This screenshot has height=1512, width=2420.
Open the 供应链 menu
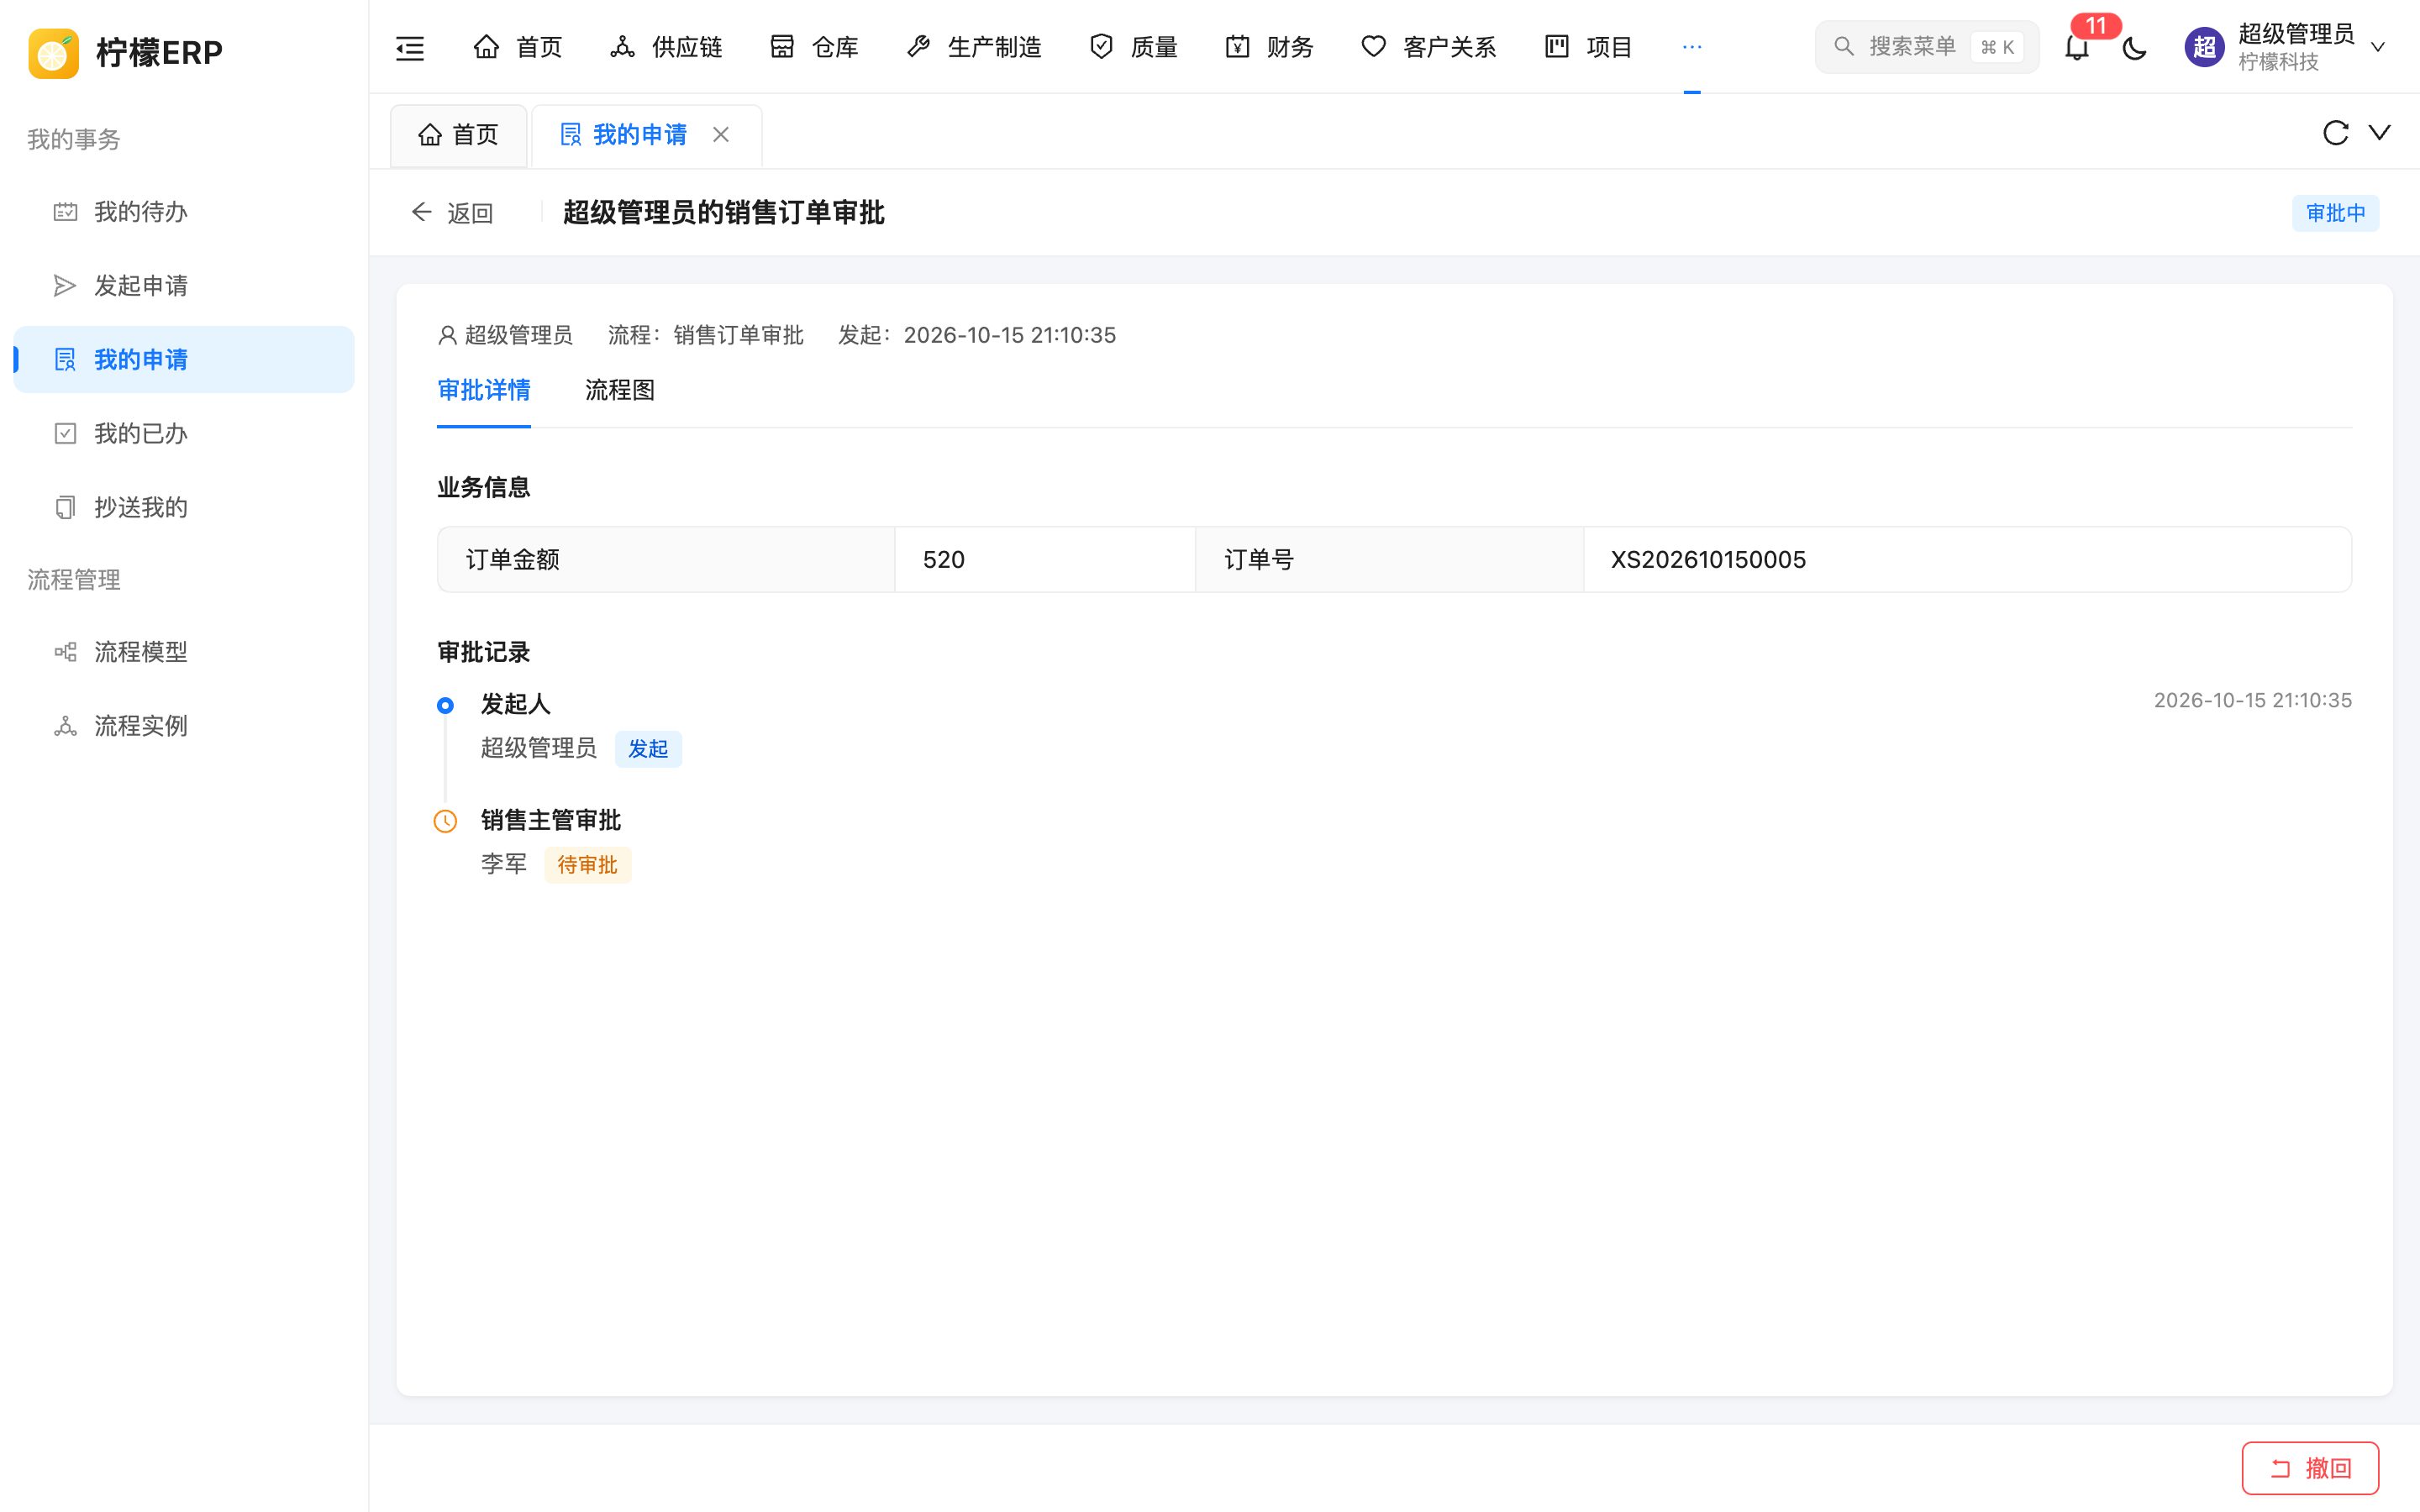click(x=666, y=47)
